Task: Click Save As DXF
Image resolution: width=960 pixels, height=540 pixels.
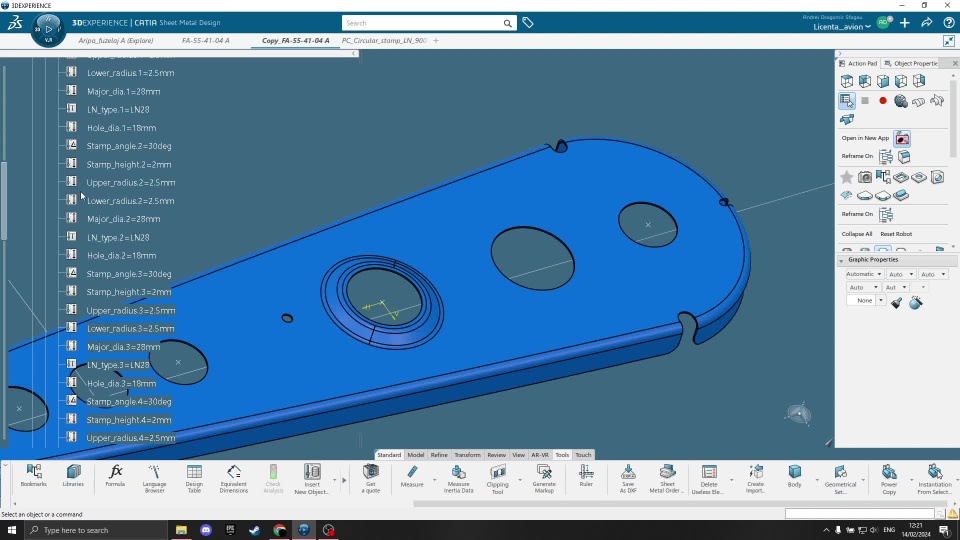Action: coord(628,478)
